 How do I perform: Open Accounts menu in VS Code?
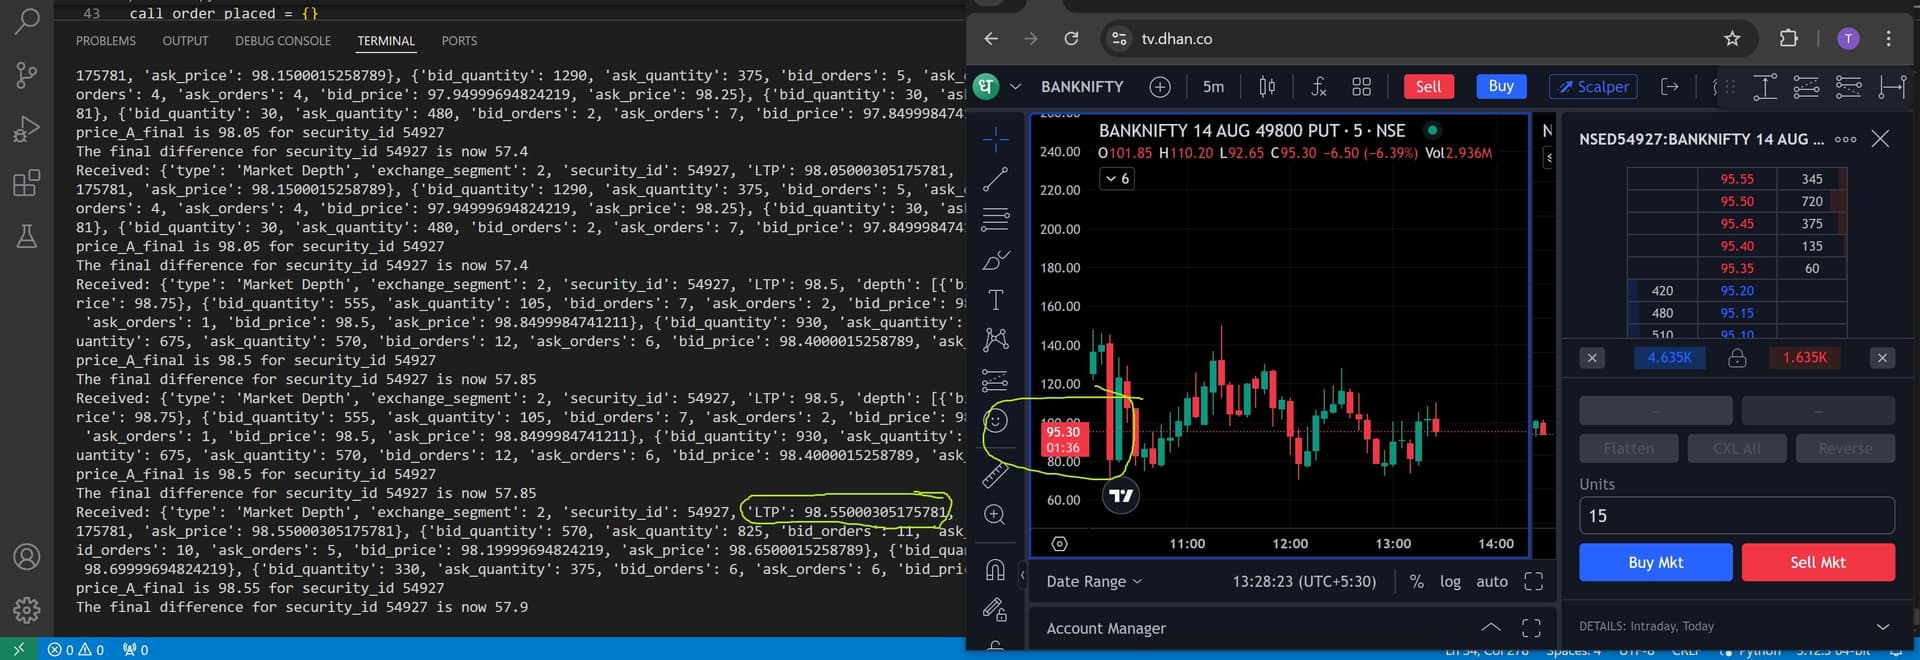(x=27, y=556)
